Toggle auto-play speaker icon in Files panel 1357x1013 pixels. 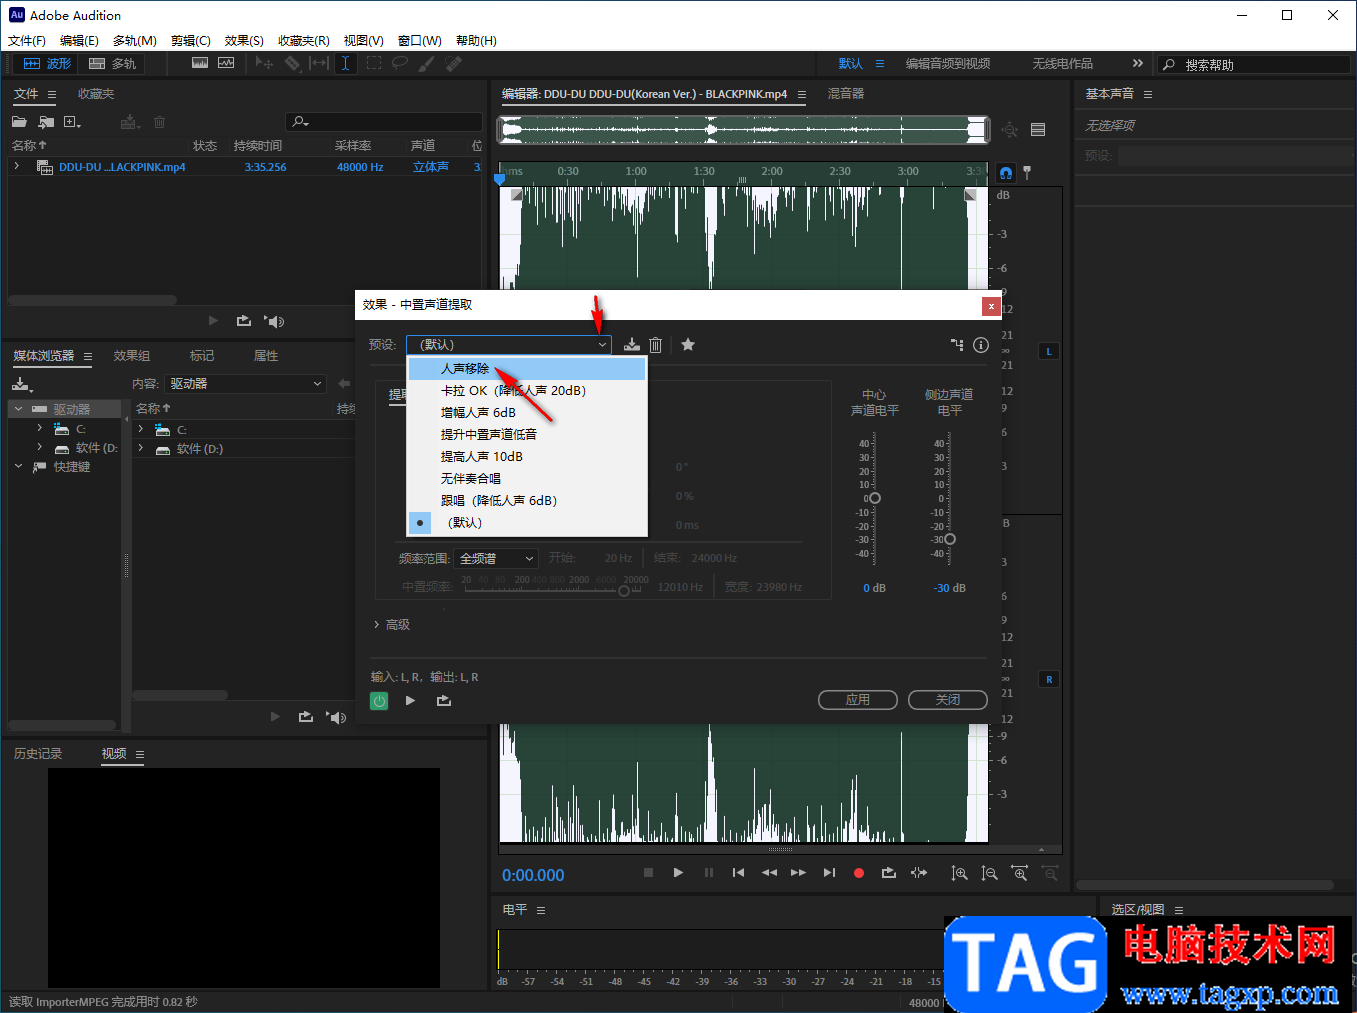pos(274,321)
